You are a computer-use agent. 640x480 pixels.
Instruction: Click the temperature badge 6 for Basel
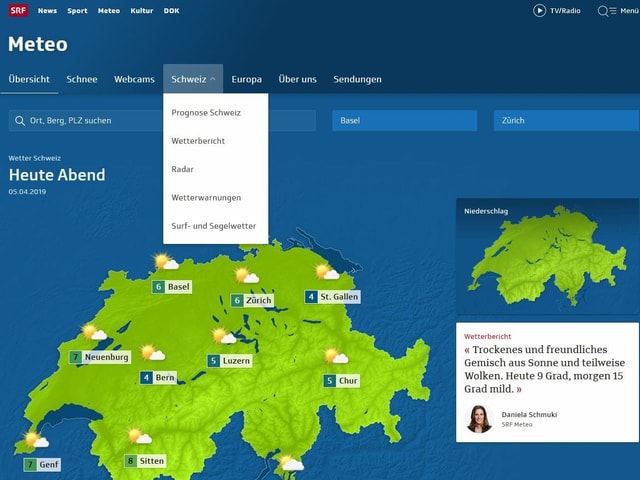[x=158, y=287]
